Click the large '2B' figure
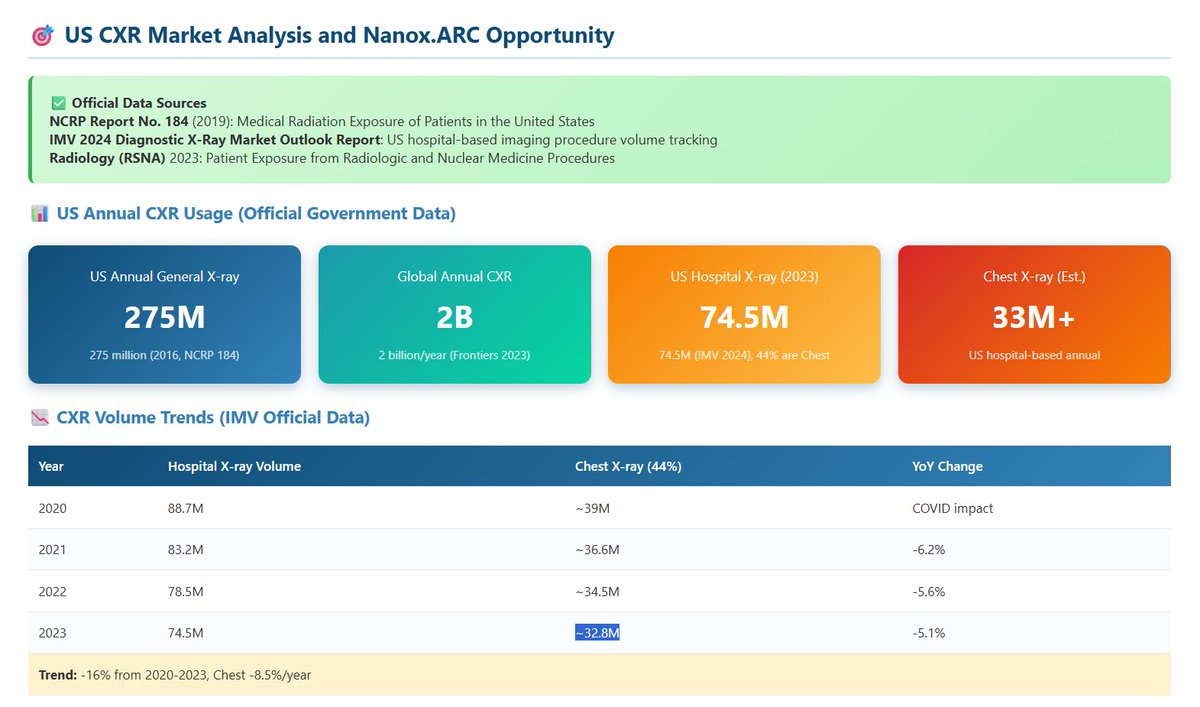 click(x=455, y=317)
